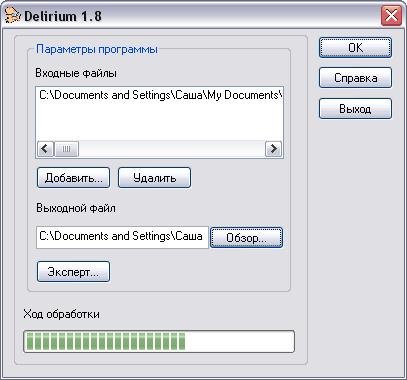Exit via the Выход button
Viewport: 407px width, 380px height.
(x=355, y=109)
